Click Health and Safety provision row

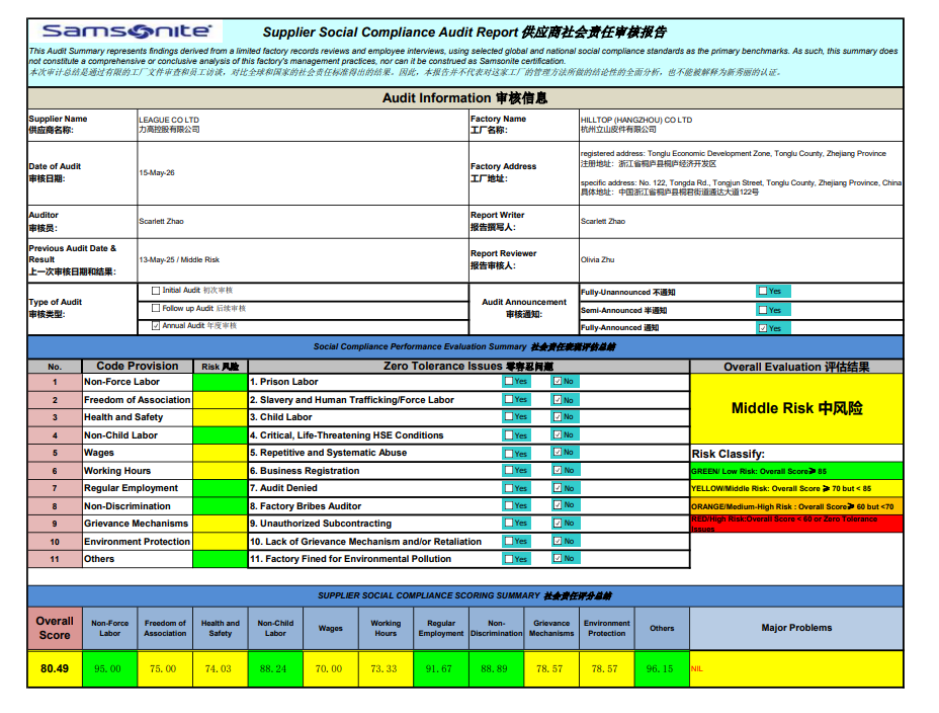point(137,417)
